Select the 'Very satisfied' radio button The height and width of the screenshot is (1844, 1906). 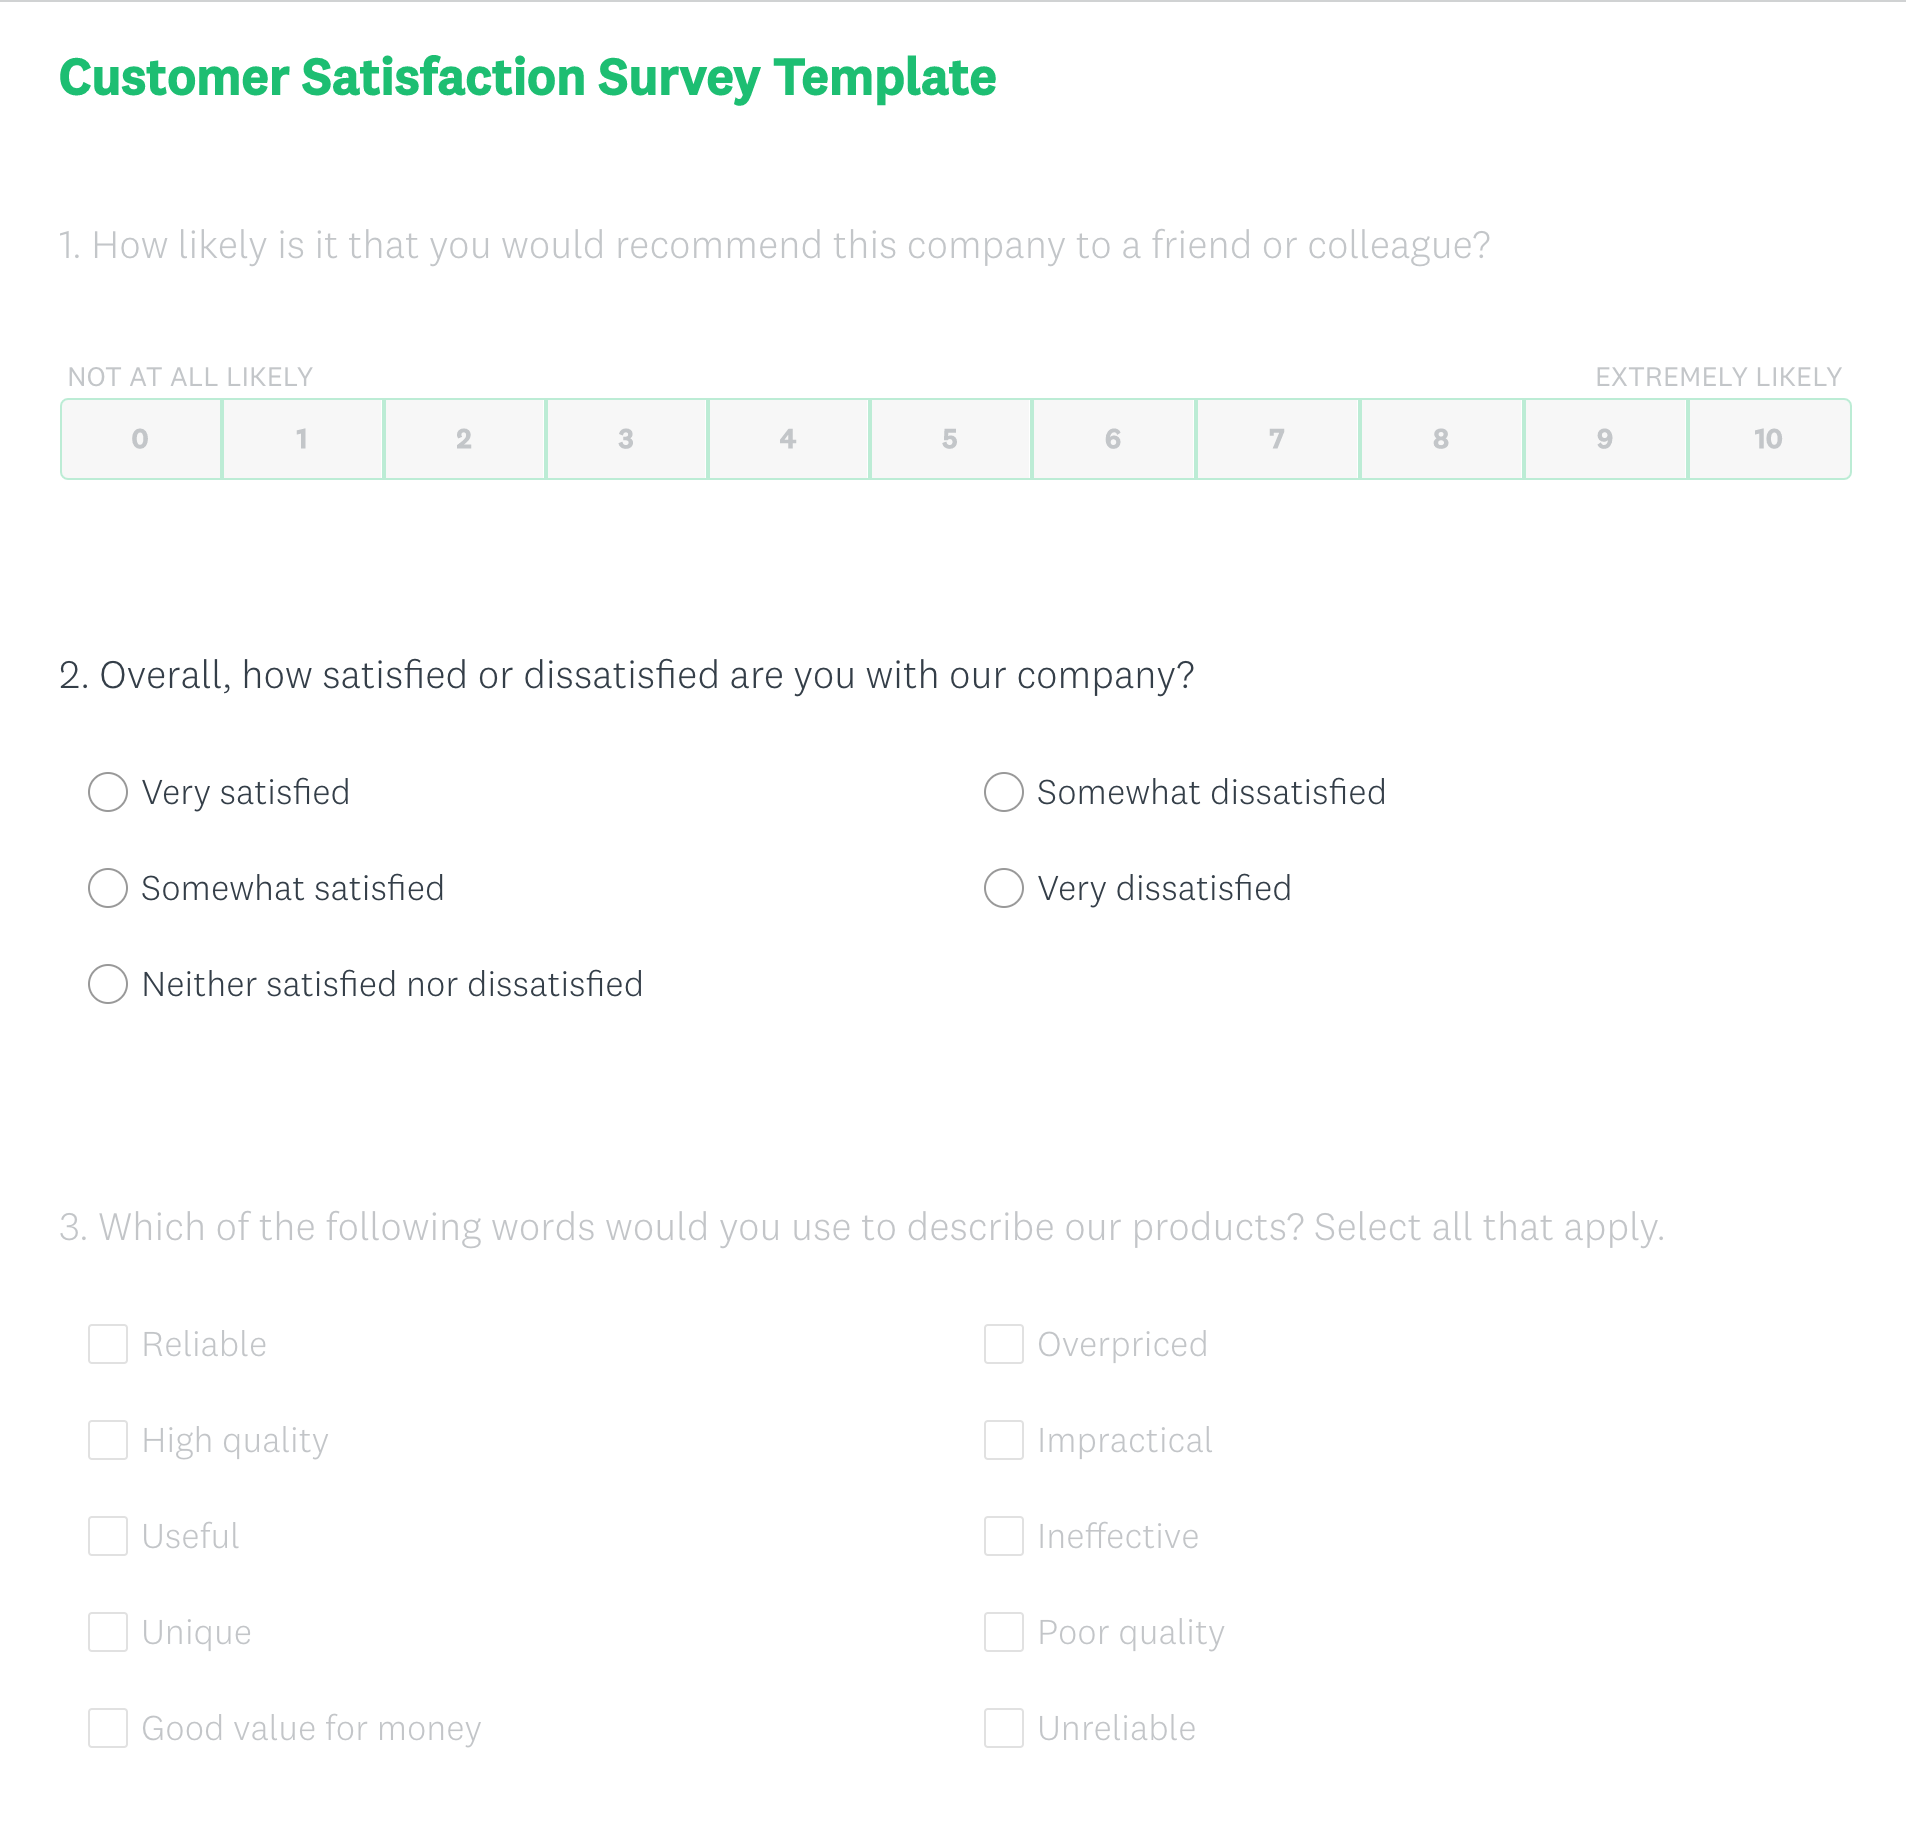(108, 792)
